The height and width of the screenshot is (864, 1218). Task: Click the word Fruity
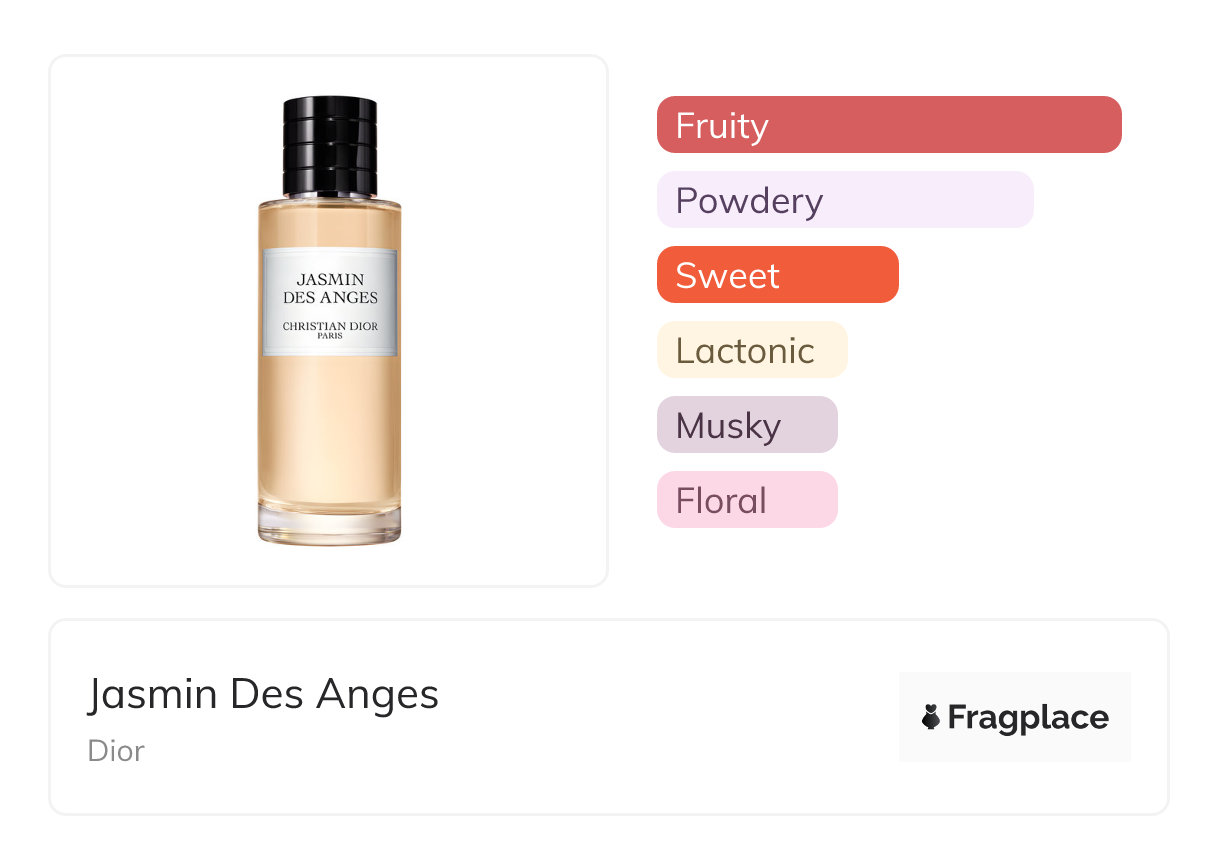722,126
